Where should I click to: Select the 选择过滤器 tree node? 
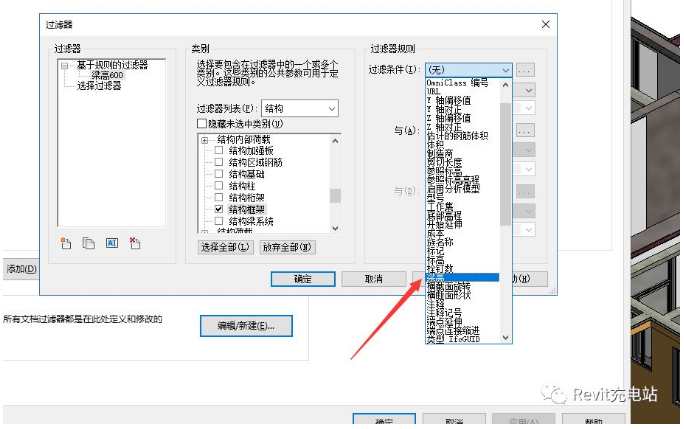tap(99, 86)
